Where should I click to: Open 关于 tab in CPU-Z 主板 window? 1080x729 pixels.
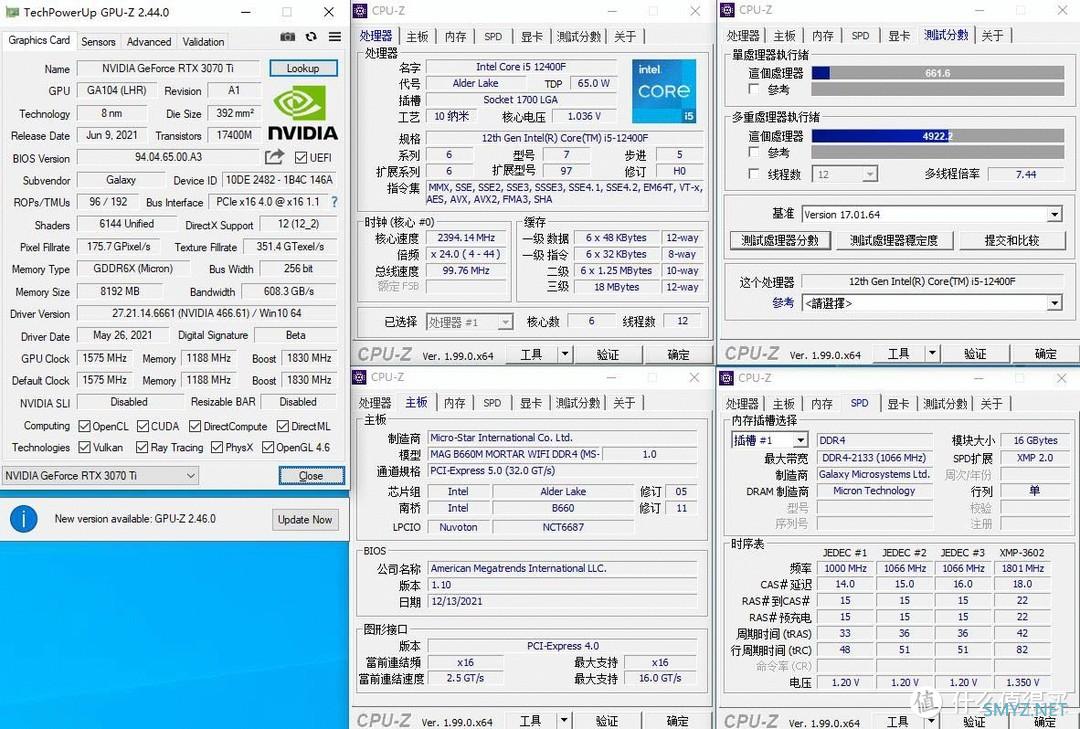(624, 403)
